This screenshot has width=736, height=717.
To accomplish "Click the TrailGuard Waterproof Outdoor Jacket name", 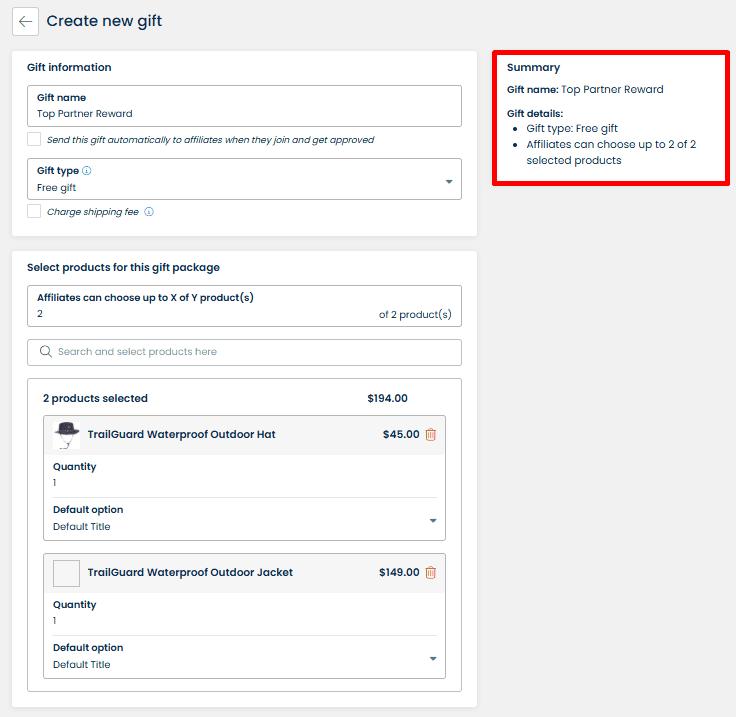I will coord(190,573).
